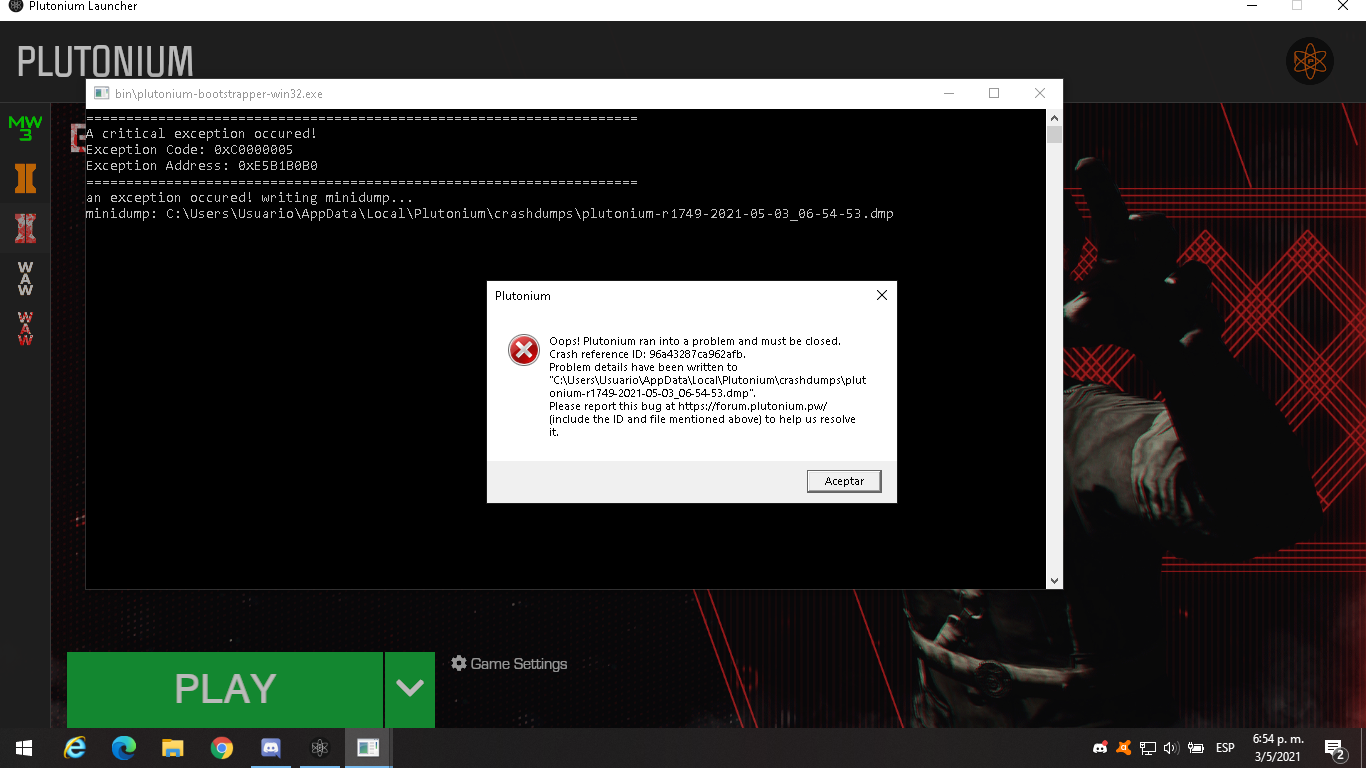This screenshot has width=1366, height=768.
Task: Click the Aceptar button in dialog
Action: 844,481
